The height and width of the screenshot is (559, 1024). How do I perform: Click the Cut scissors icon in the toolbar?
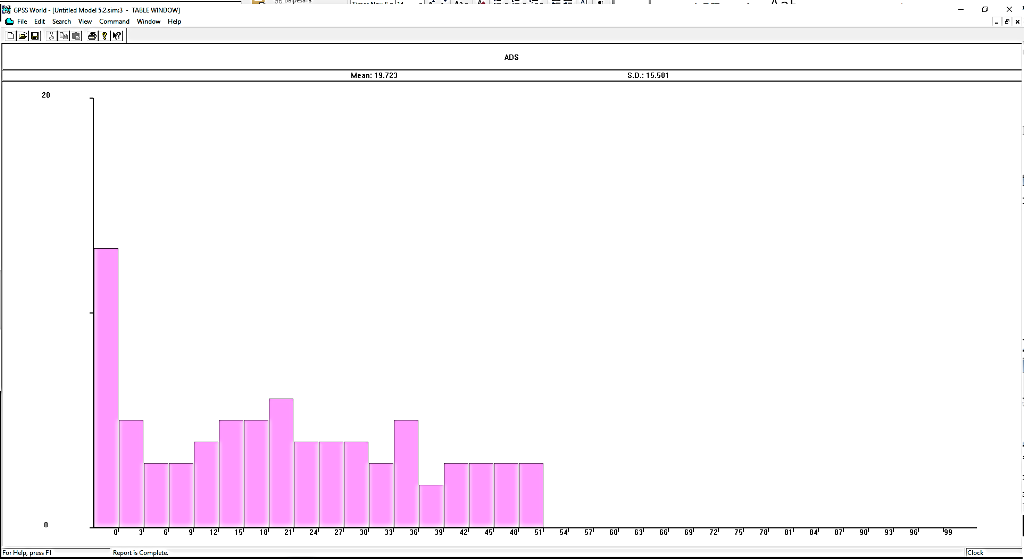[52, 36]
